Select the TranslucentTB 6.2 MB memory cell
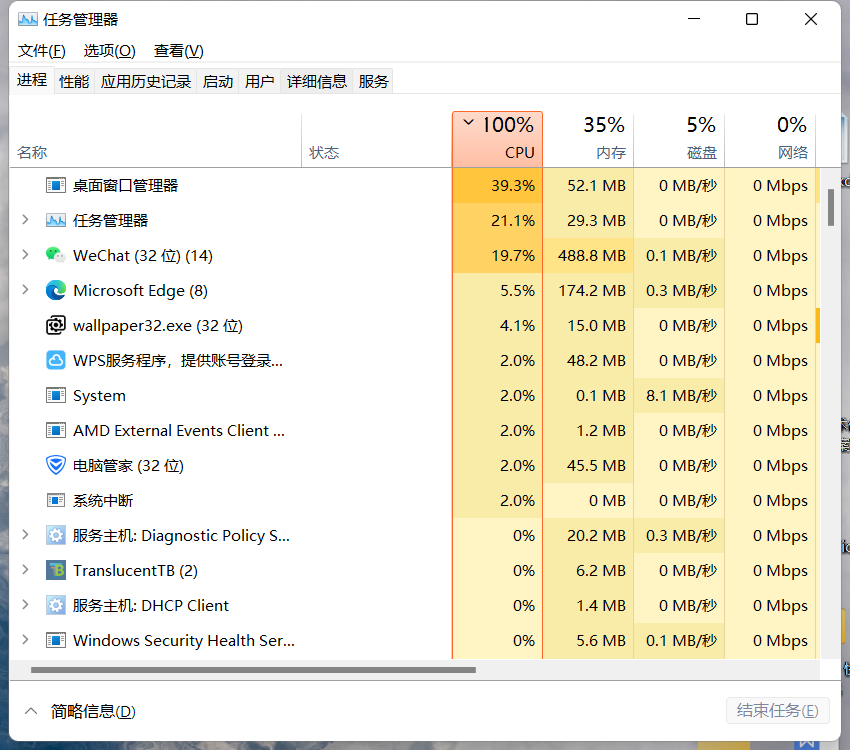 [589, 571]
